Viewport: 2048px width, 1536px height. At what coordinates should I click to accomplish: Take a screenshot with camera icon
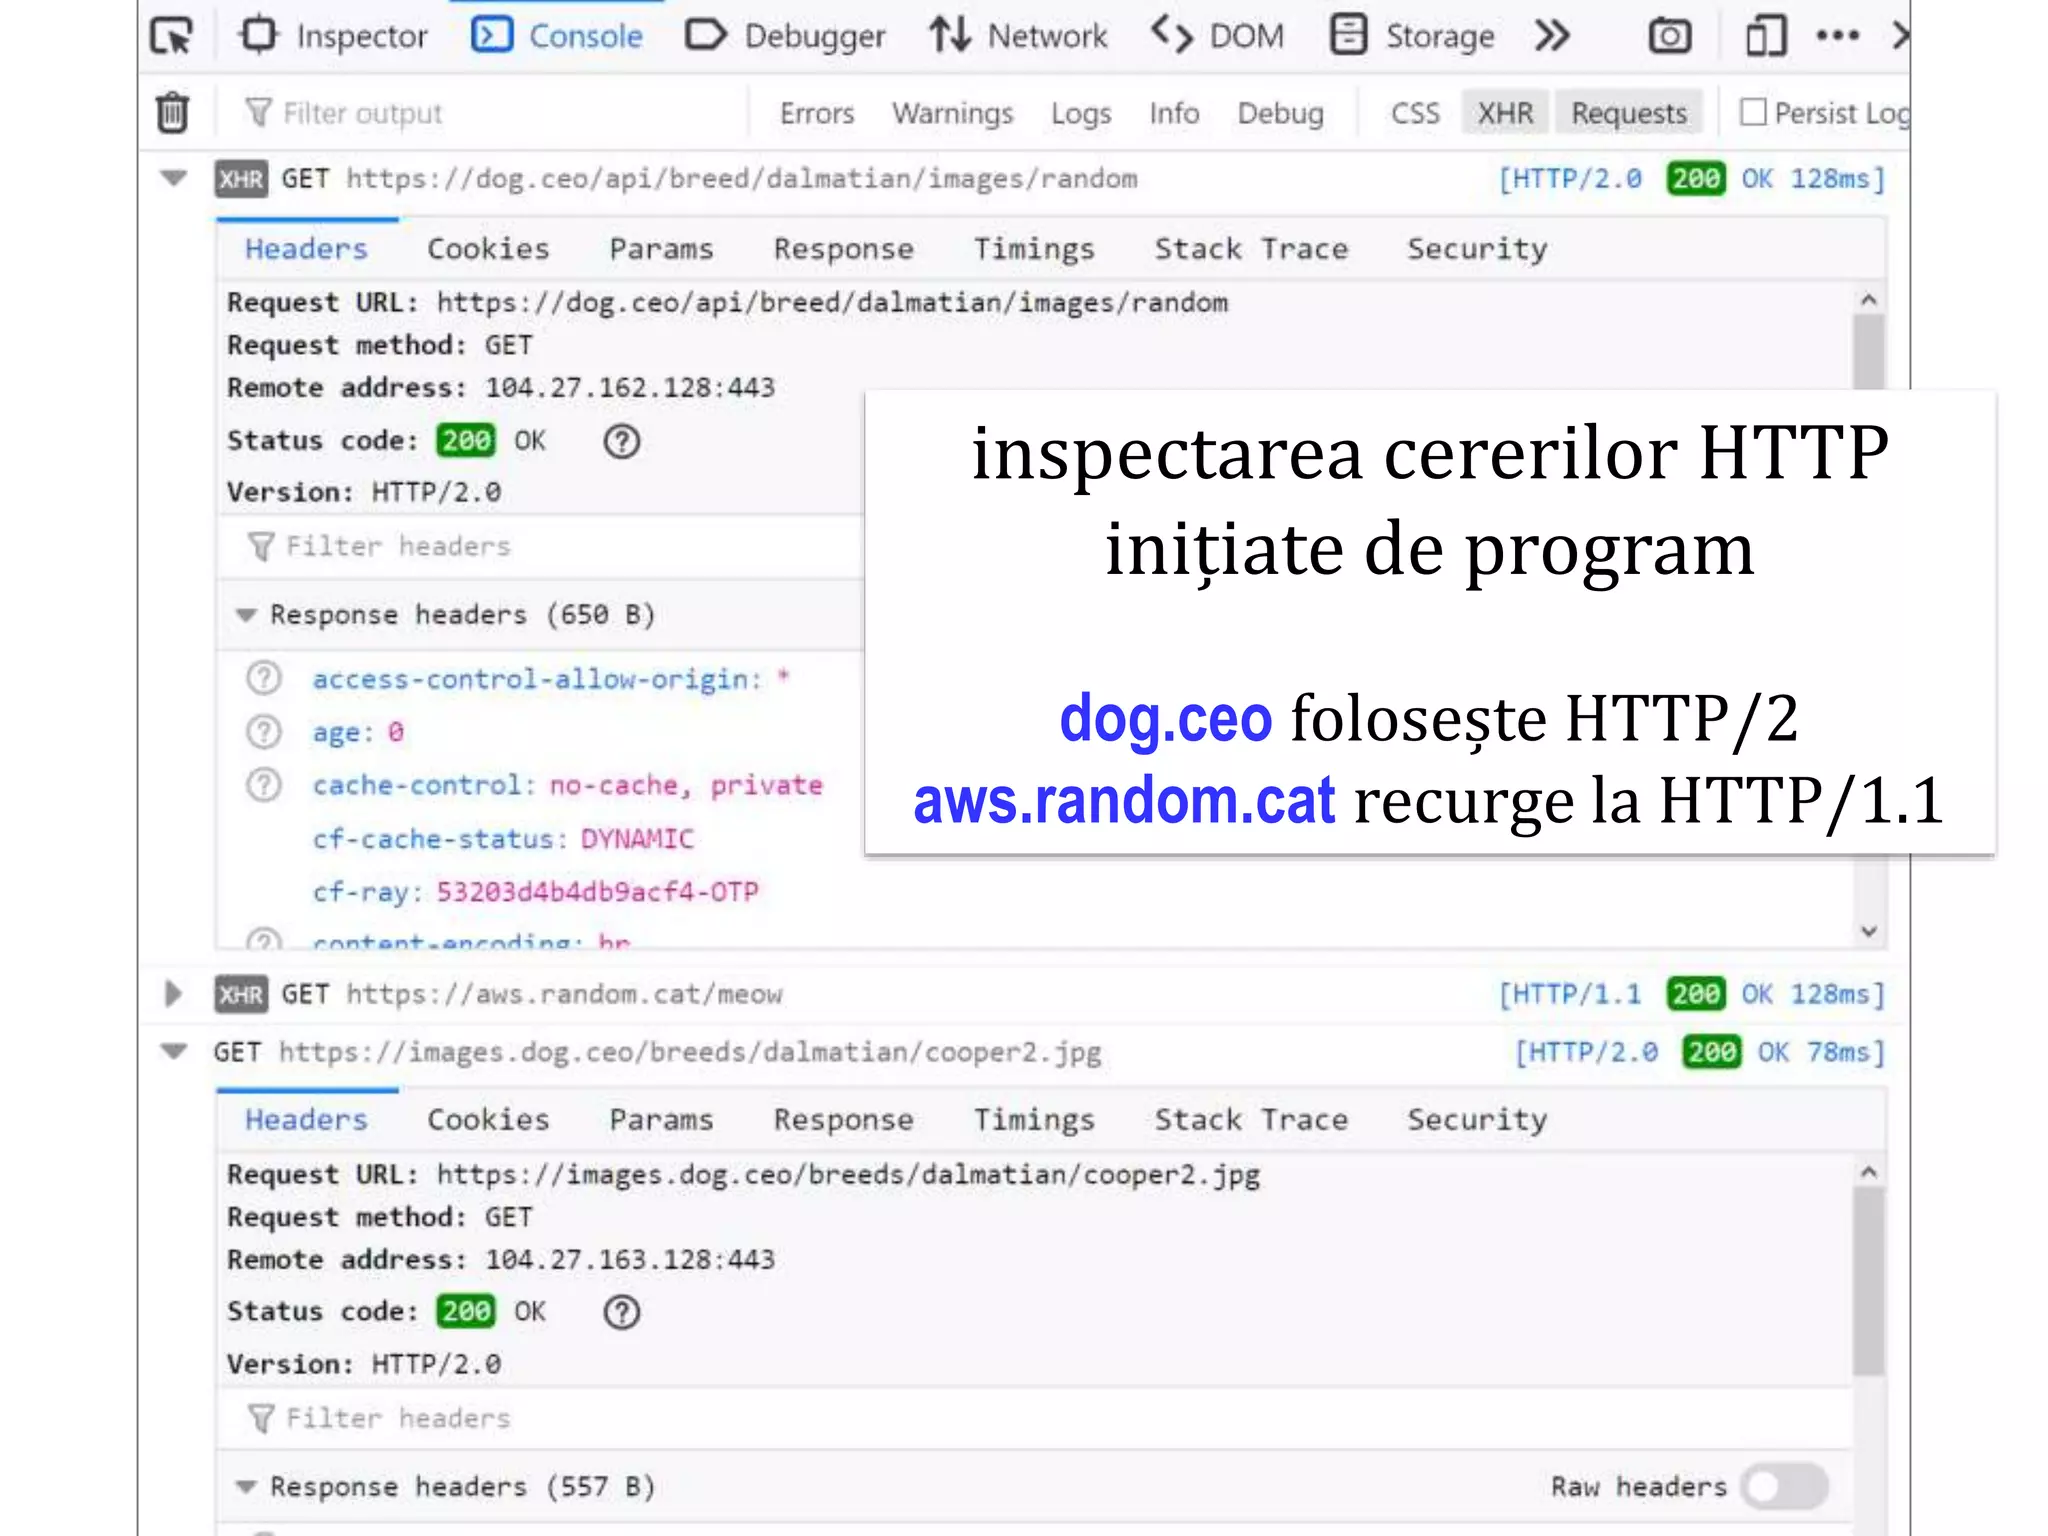[x=1669, y=37]
